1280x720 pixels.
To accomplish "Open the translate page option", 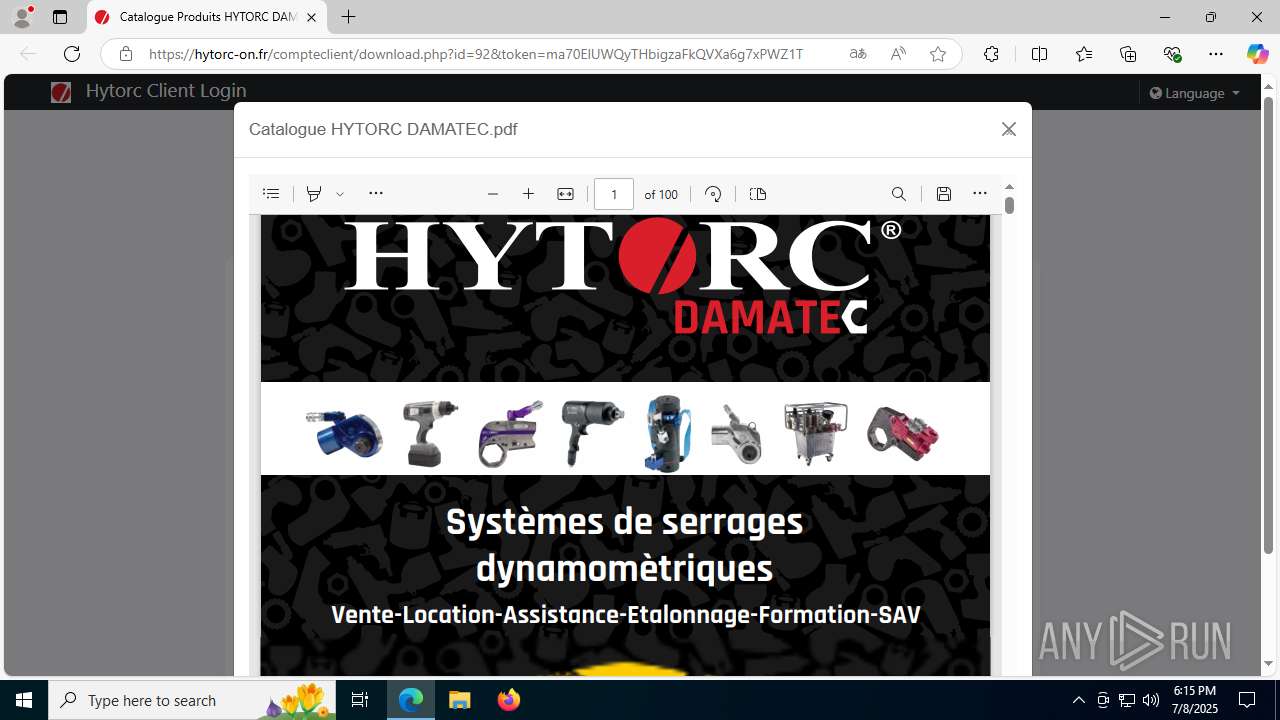I will (x=858, y=54).
